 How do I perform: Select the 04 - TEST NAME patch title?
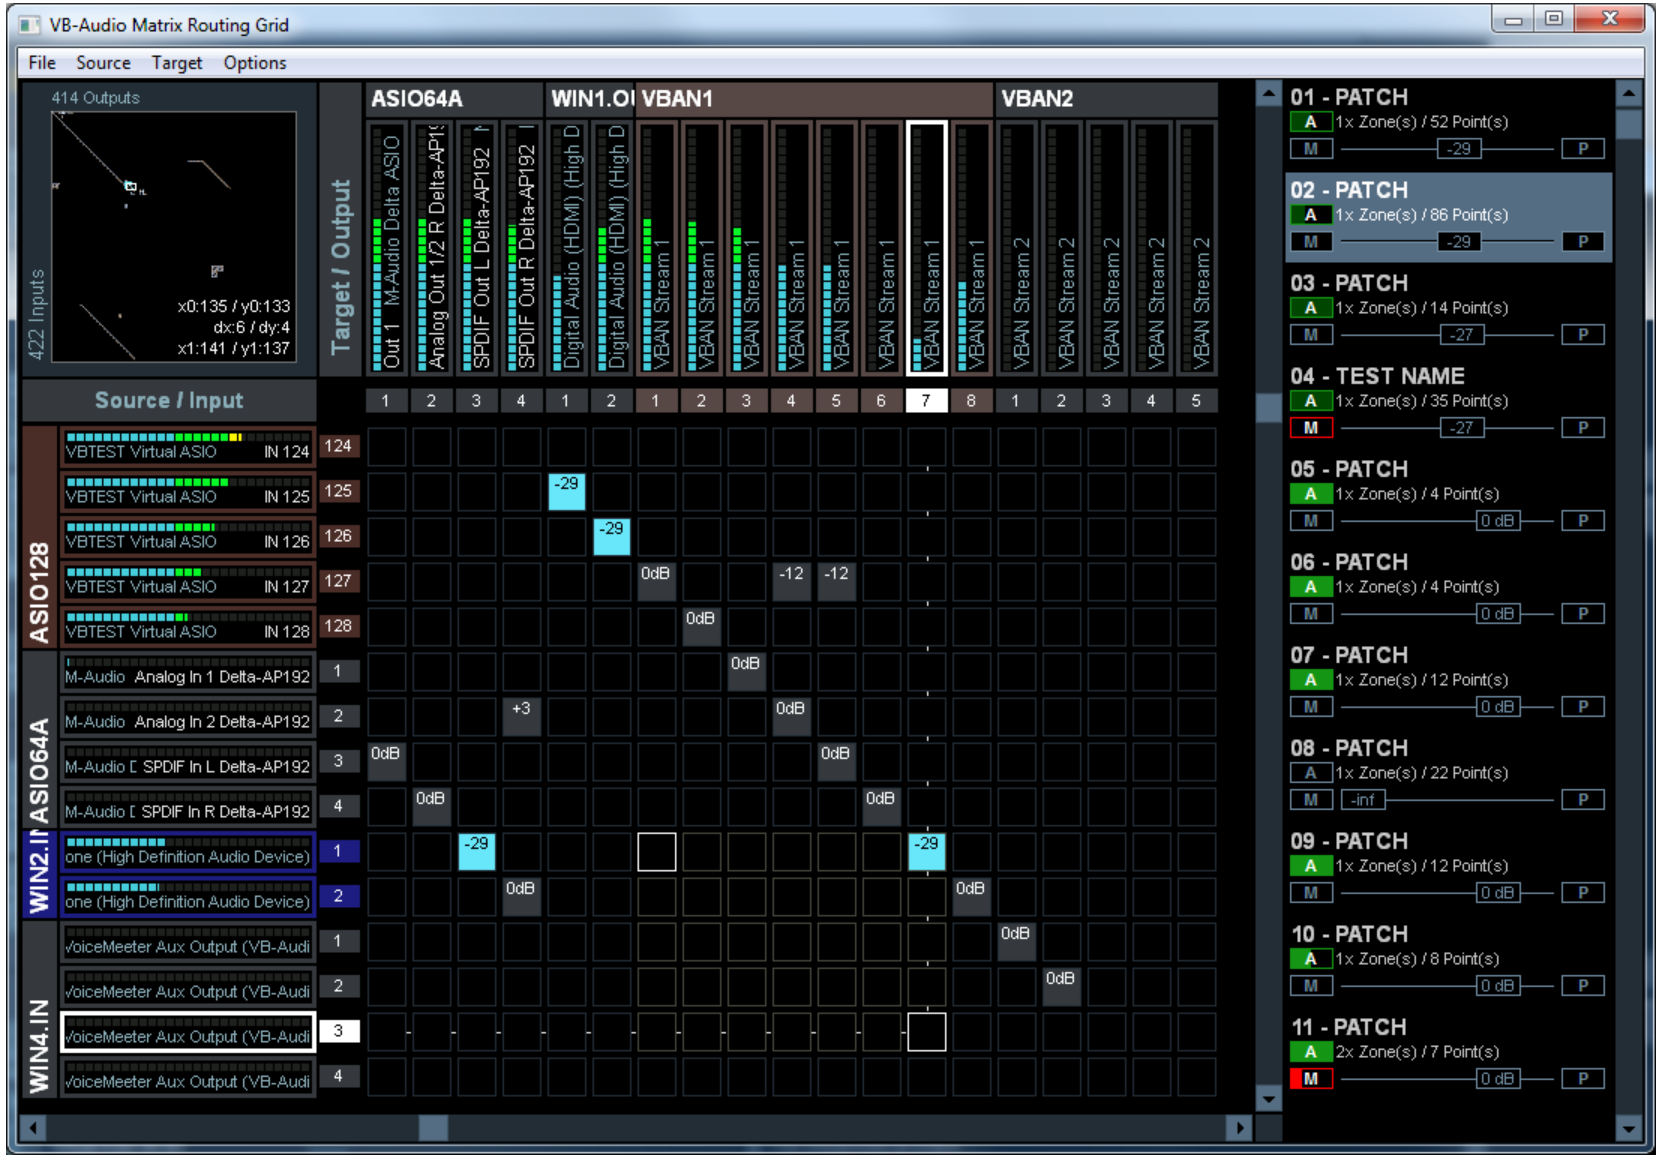[x=1377, y=376]
